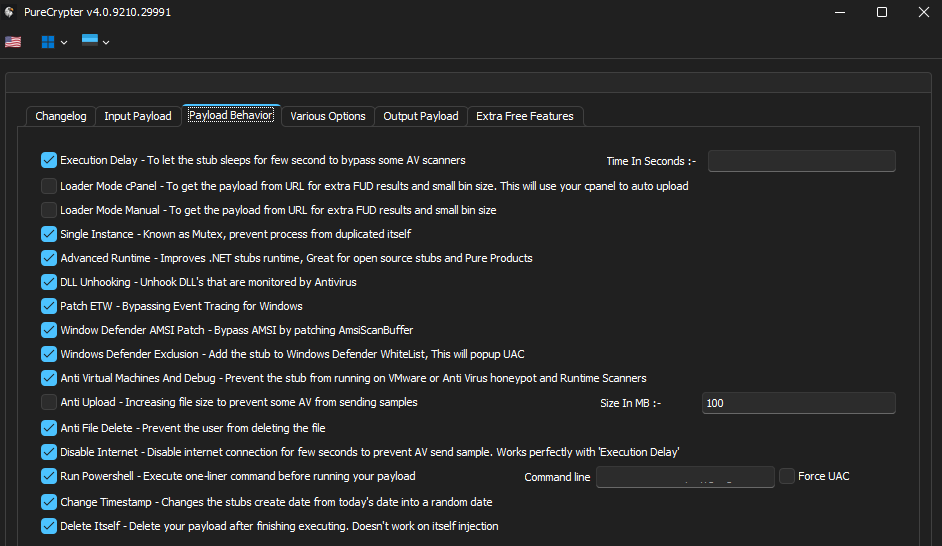Focus the Time In Seconds input field
Viewport: 942px width, 546px height.
[801, 161]
